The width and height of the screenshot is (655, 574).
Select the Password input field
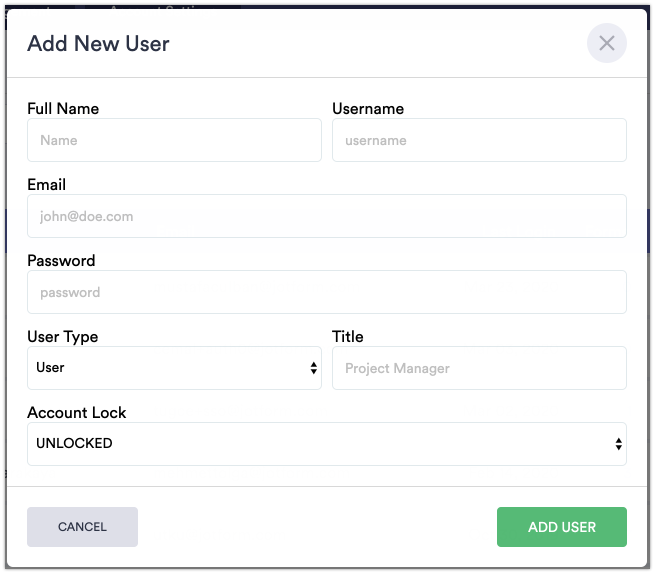coord(326,292)
